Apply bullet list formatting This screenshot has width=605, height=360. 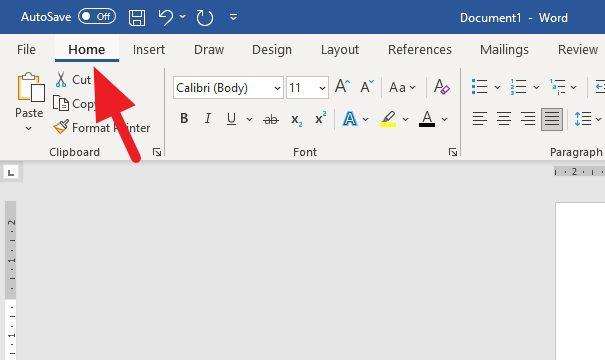click(x=479, y=87)
